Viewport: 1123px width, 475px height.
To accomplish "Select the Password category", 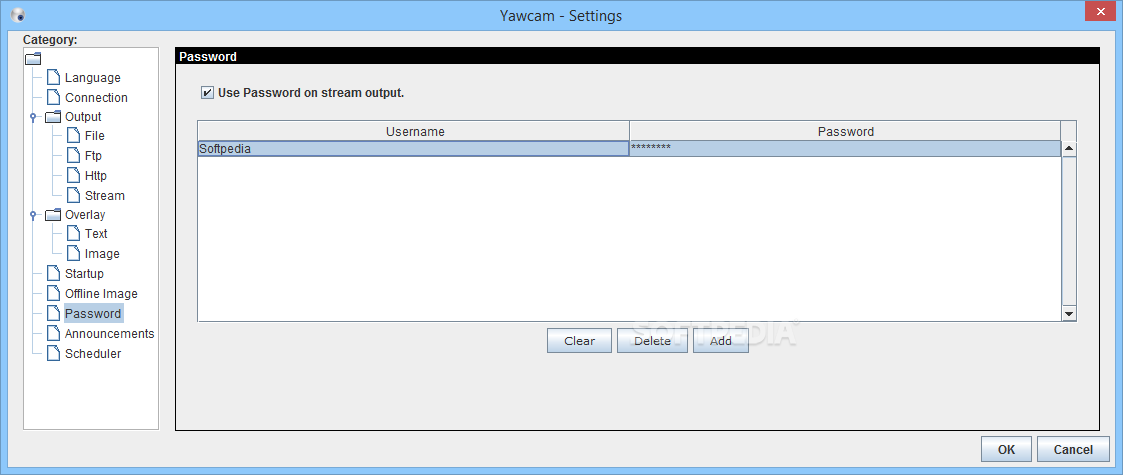I will pos(93,314).
